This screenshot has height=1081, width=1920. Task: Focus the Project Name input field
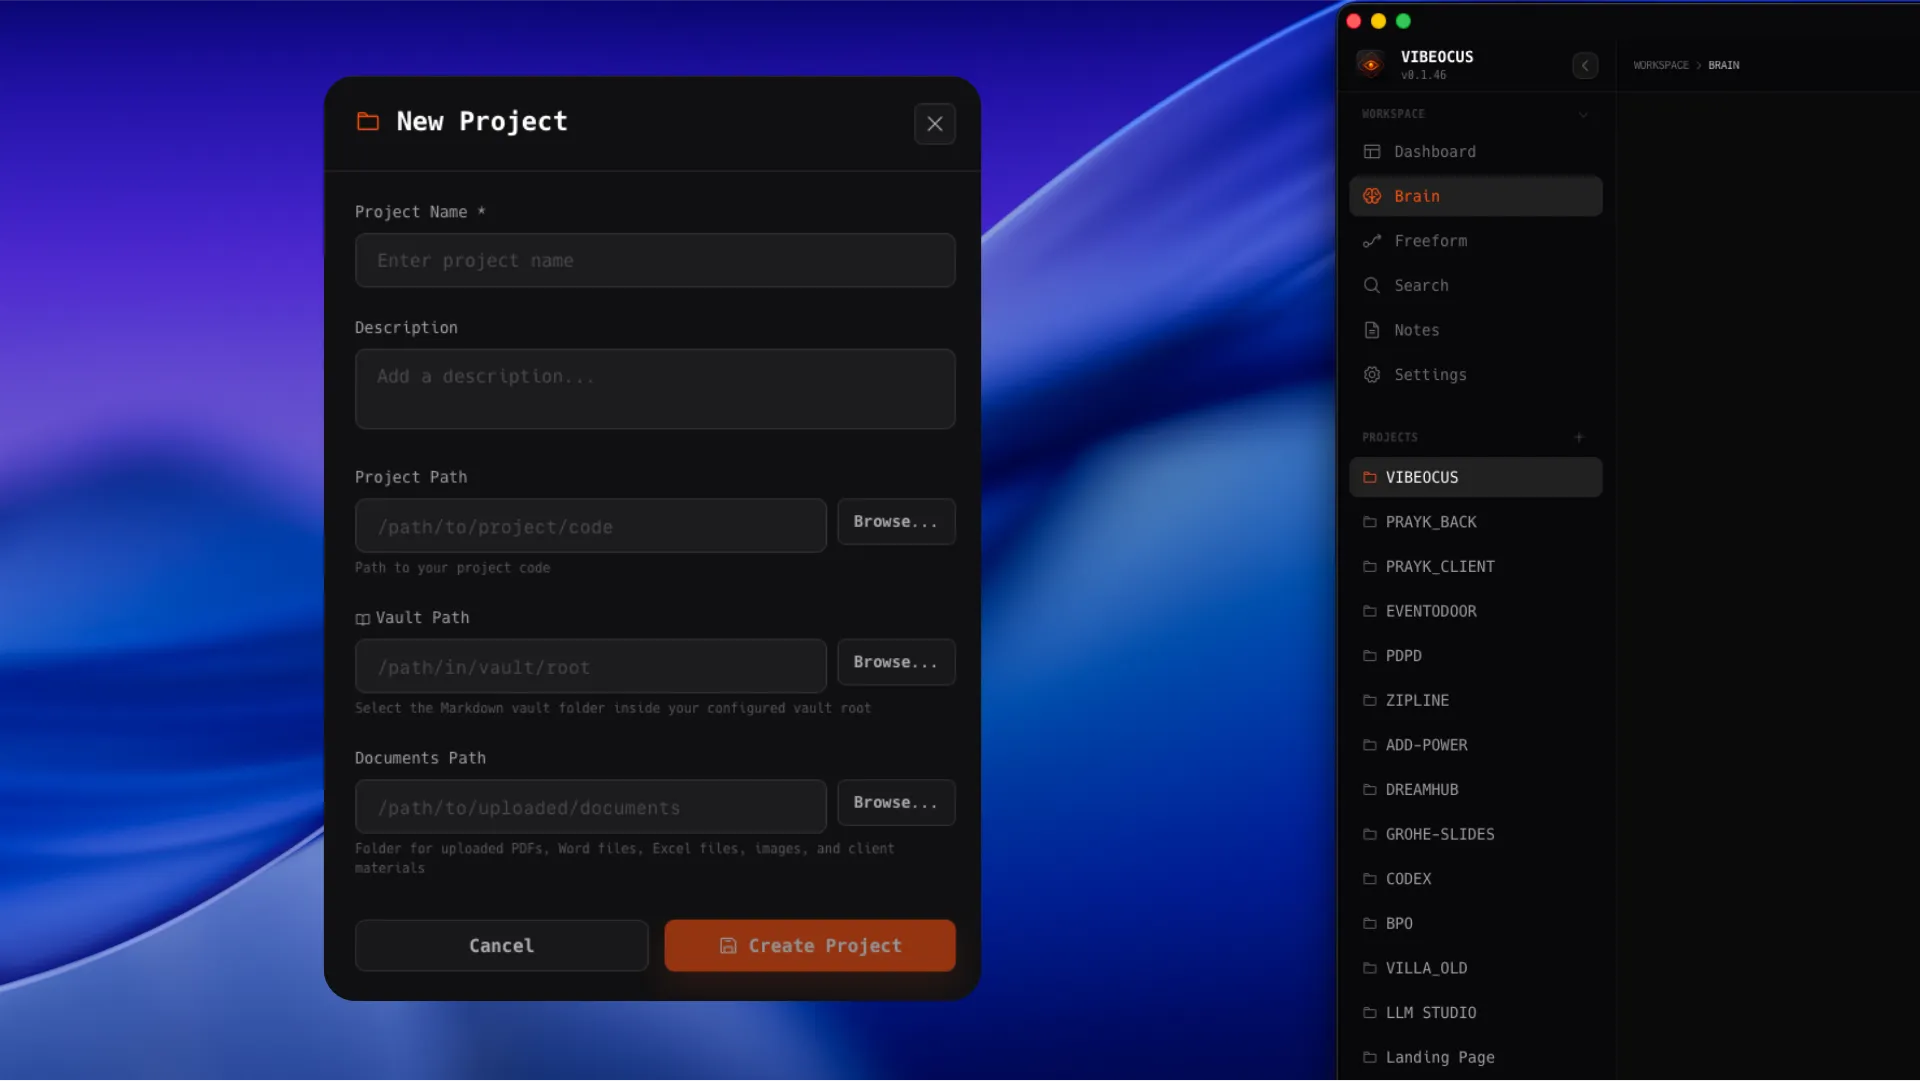click(655, 261)
